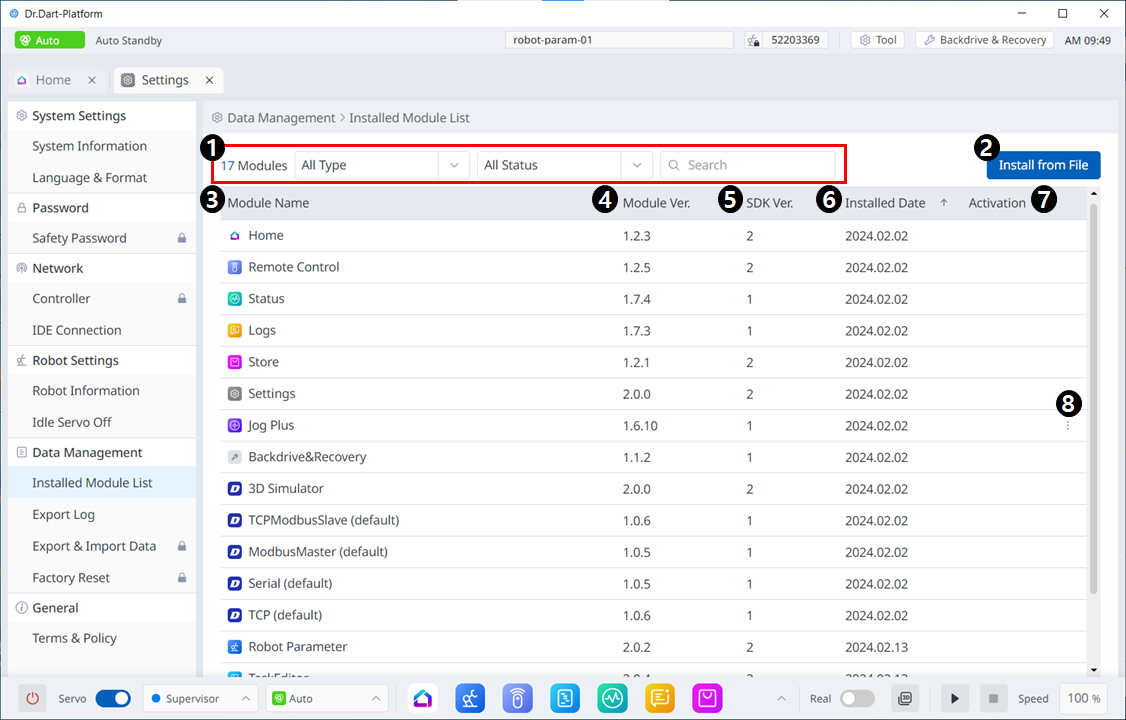This screenshot has width=1126, height=720.
Task: Toggle the Real mode switch
Action: (857, 698)
